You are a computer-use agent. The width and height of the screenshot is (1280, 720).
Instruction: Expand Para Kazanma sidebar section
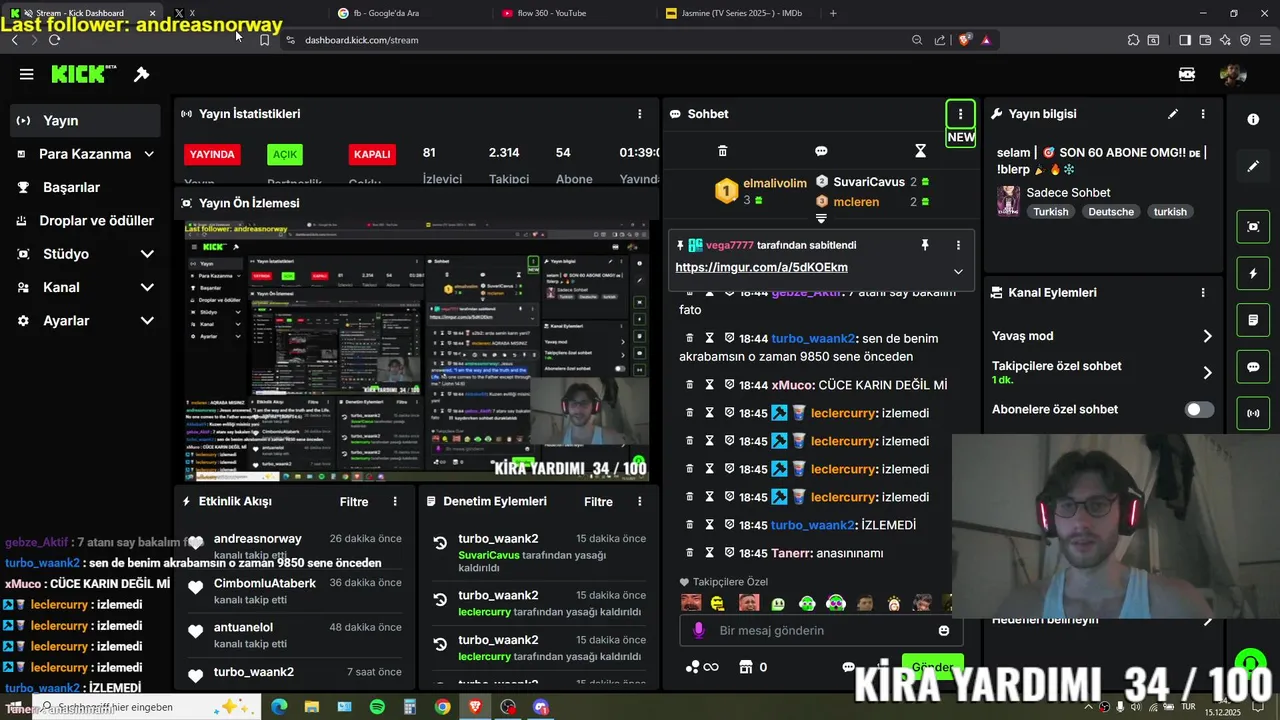point(149,154)
